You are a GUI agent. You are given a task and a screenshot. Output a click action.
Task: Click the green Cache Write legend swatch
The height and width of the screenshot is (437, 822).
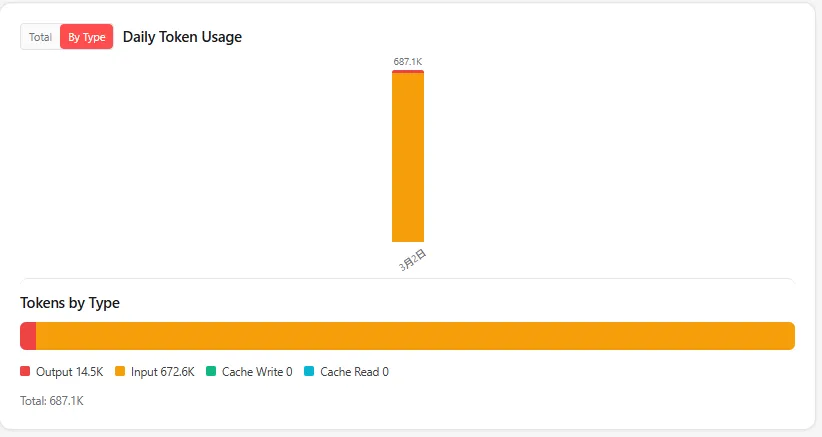click(211, 372)
